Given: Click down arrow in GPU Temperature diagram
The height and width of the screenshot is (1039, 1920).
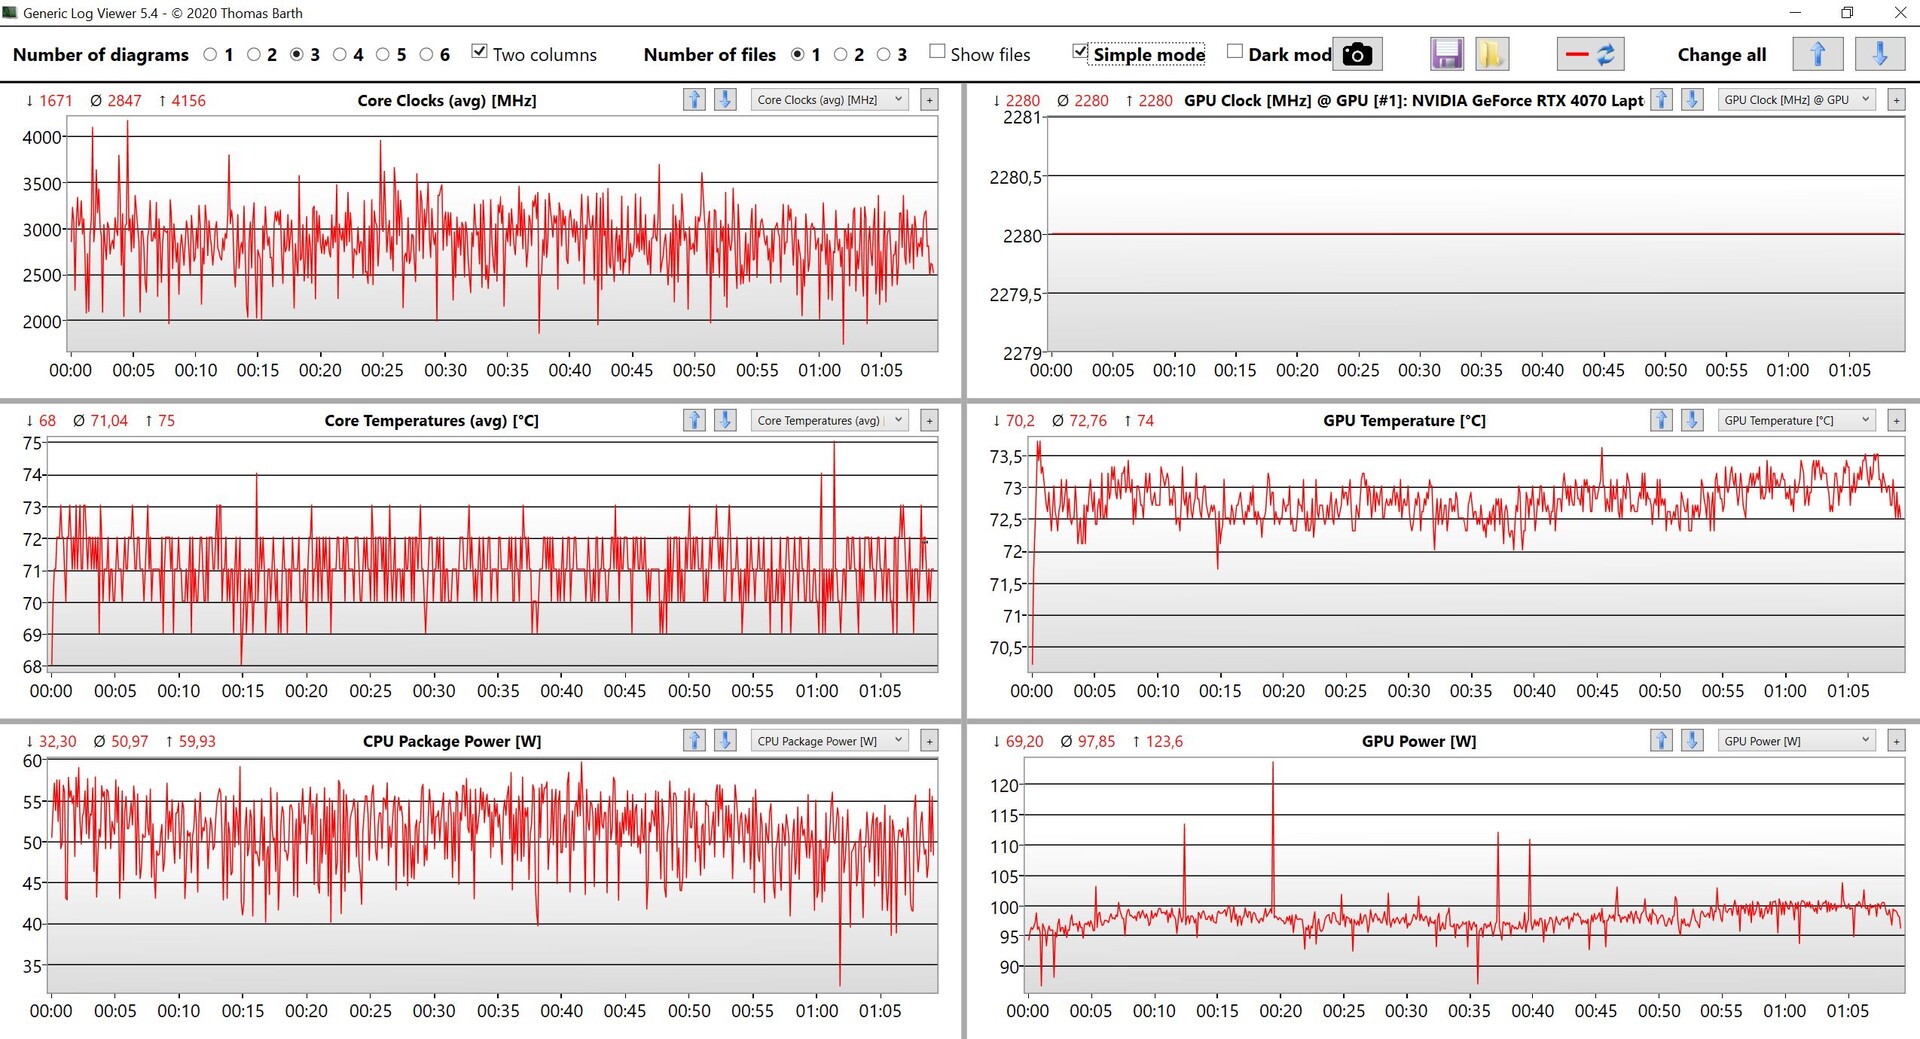Looking at the screenshot, I should click(x=1692, y=421).
